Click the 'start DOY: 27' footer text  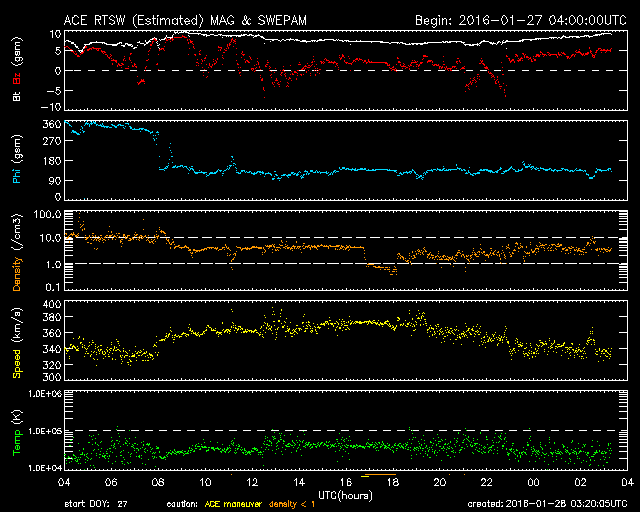[96, 504]
